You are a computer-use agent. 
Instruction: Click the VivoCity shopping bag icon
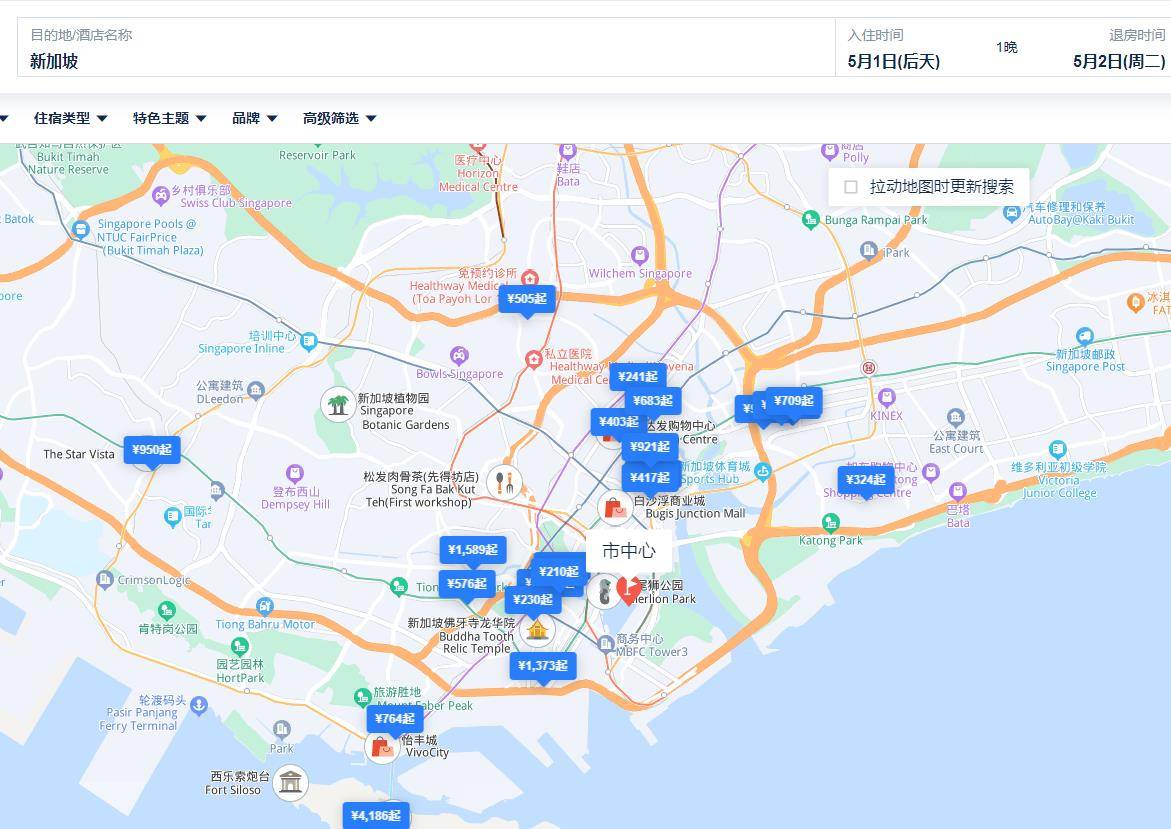[382, 746]
